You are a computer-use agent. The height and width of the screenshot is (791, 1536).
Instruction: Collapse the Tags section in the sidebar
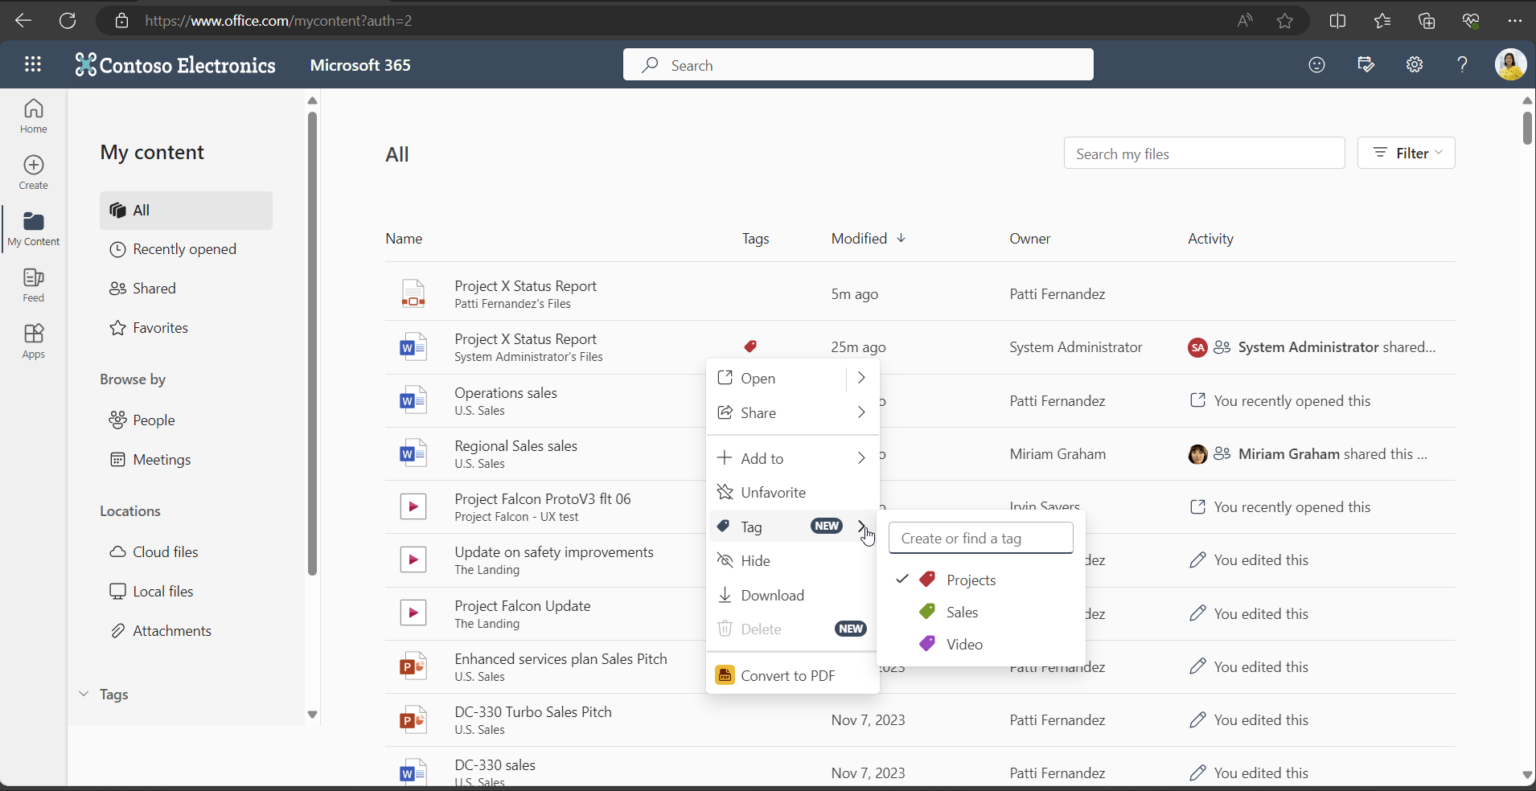point(83,693)
